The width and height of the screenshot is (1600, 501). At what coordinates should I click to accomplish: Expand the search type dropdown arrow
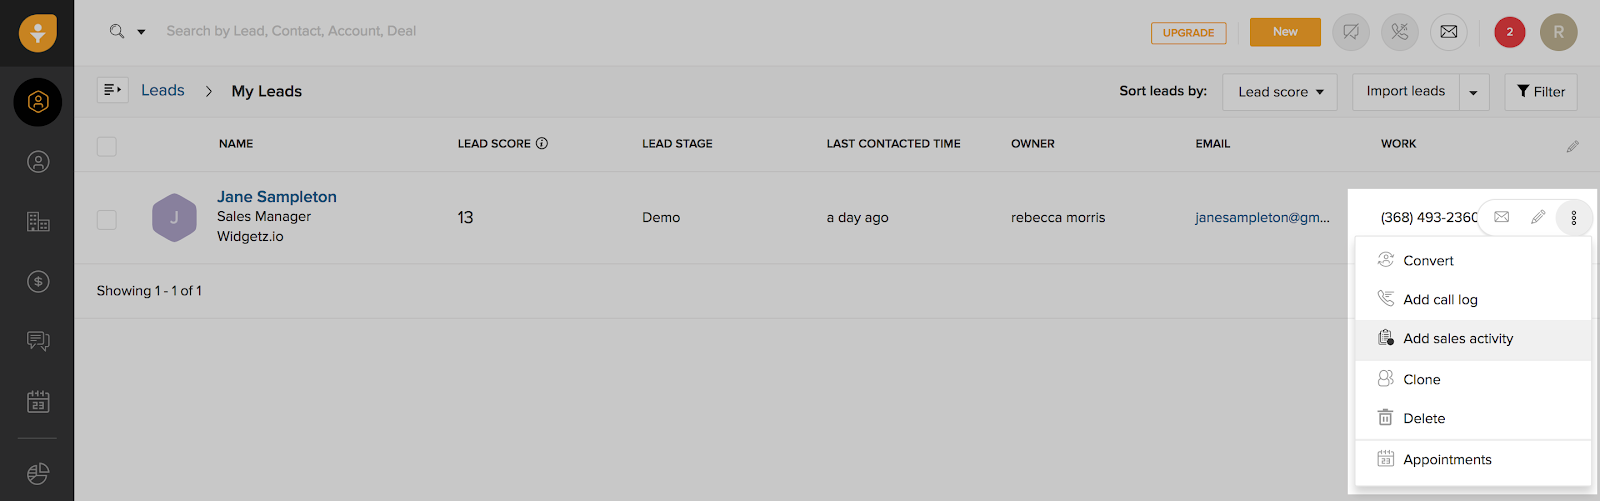coord(141,32)
